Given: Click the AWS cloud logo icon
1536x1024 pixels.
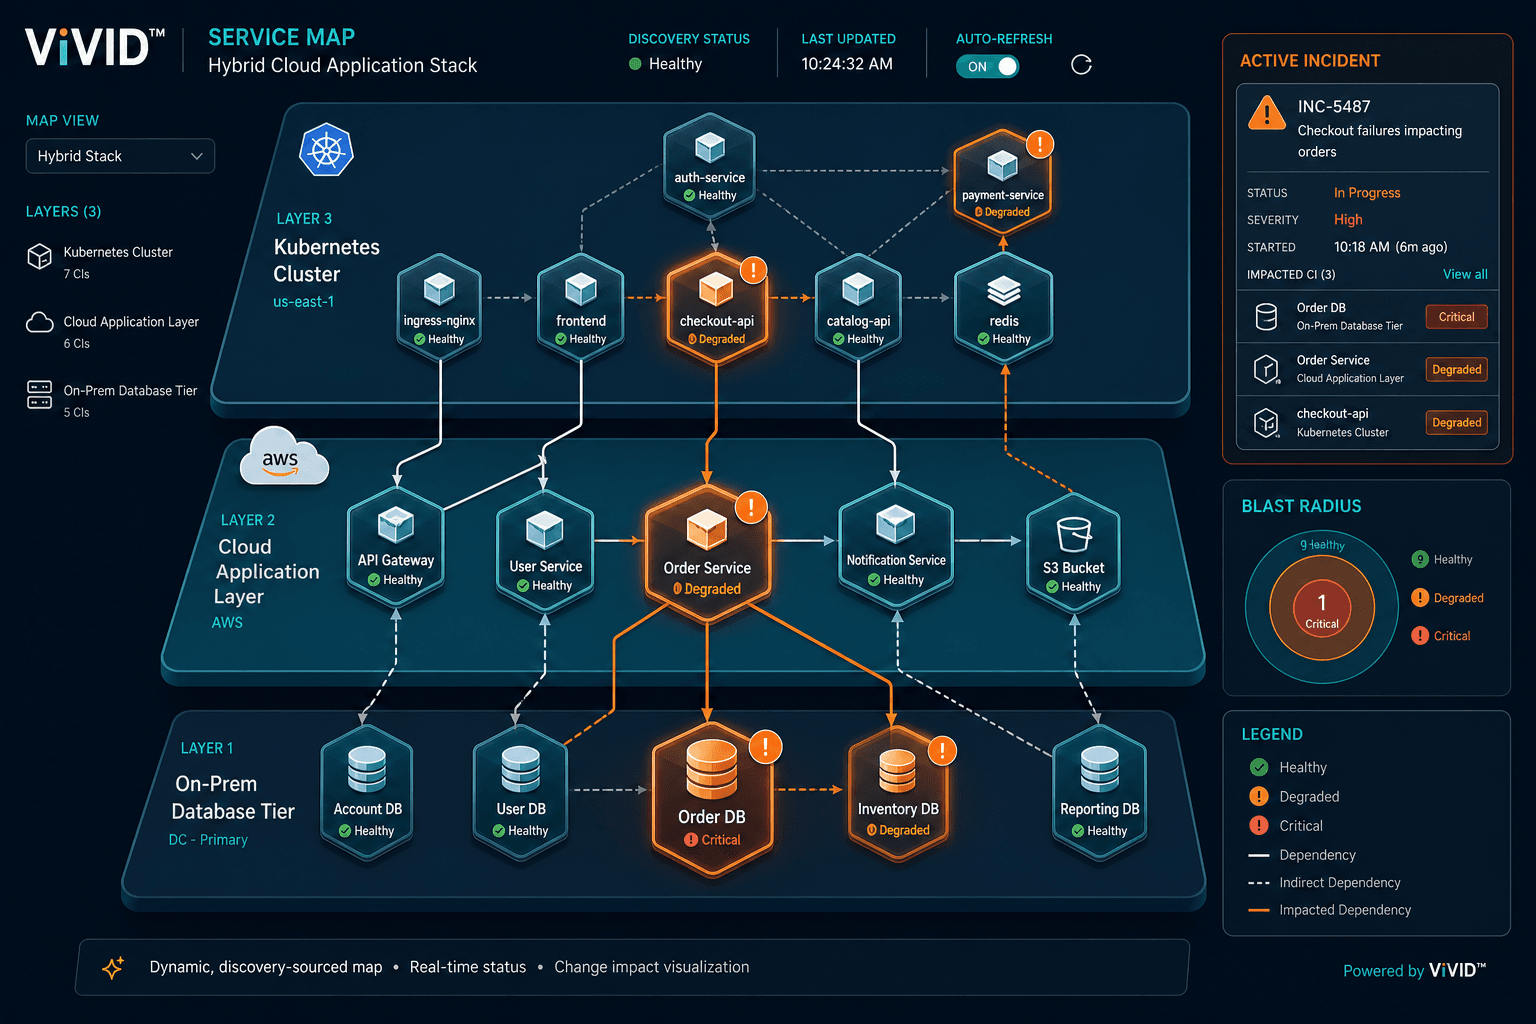Looking at the screenshot, I should point(284,457).
